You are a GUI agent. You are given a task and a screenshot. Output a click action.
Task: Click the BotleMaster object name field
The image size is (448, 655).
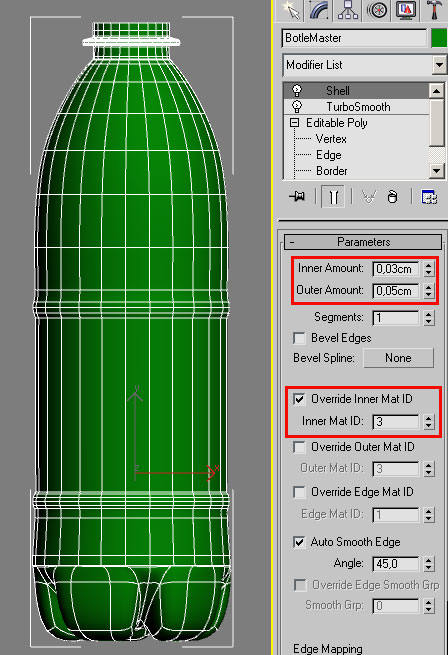pos(354,38)
